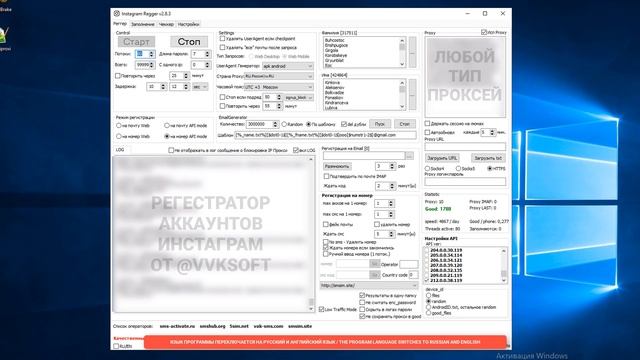
Task: Check the фейк почты checkbox
Action: click(326, 224)
